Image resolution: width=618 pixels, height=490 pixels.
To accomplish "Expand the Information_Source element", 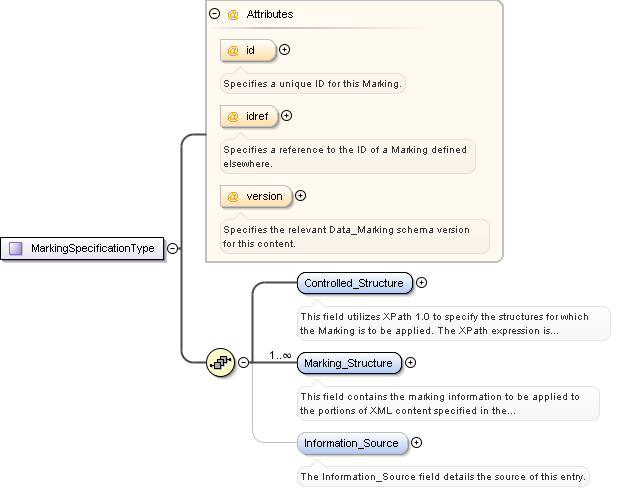I will (x=416, y=443).
